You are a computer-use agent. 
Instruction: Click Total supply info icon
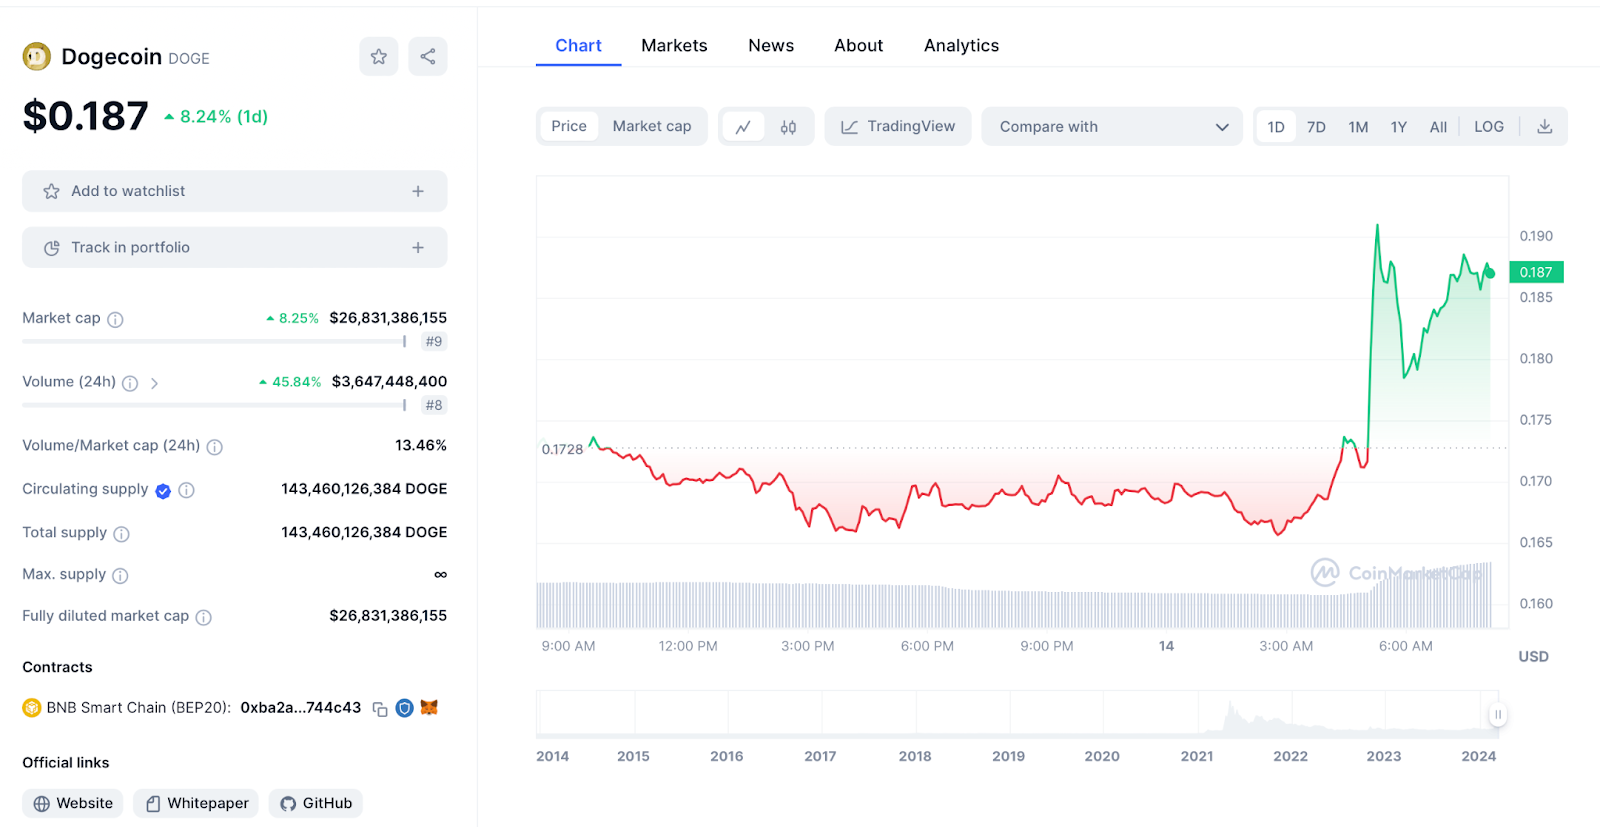(x=121, y=534)
